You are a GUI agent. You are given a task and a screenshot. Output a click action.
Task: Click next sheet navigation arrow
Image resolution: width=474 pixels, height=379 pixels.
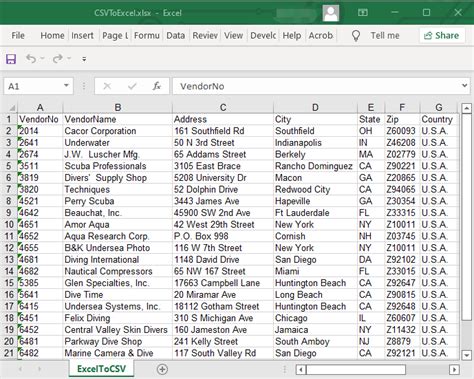(x=39, y=369)
